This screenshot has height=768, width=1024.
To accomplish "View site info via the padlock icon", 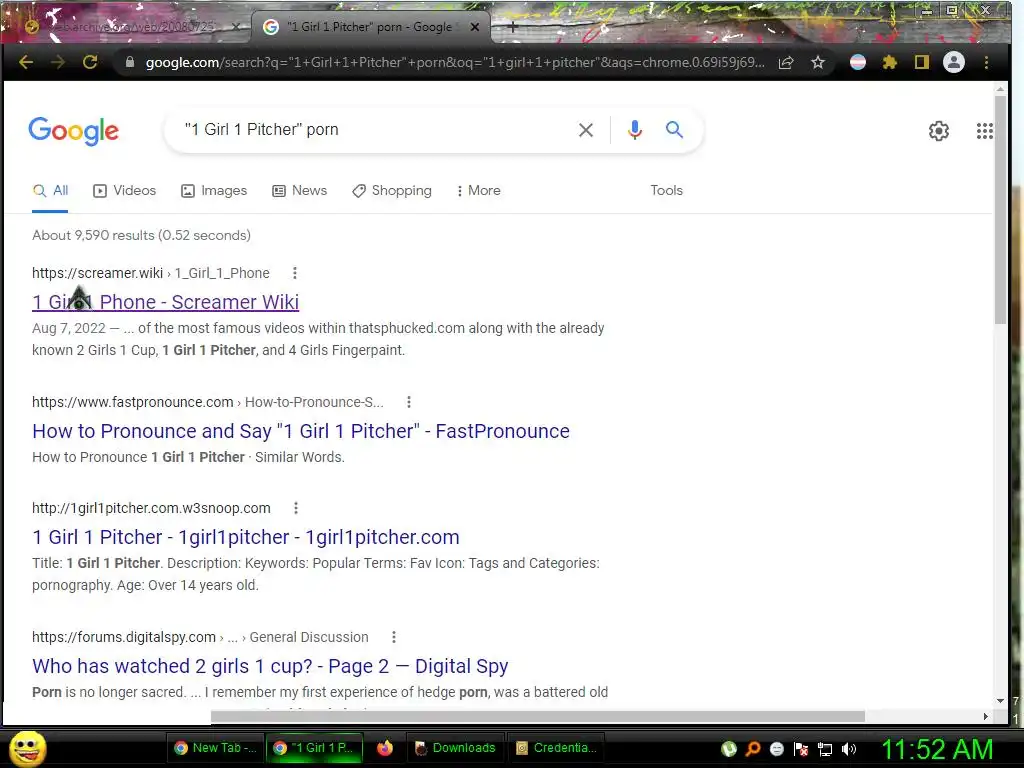I will click(129, 62).
